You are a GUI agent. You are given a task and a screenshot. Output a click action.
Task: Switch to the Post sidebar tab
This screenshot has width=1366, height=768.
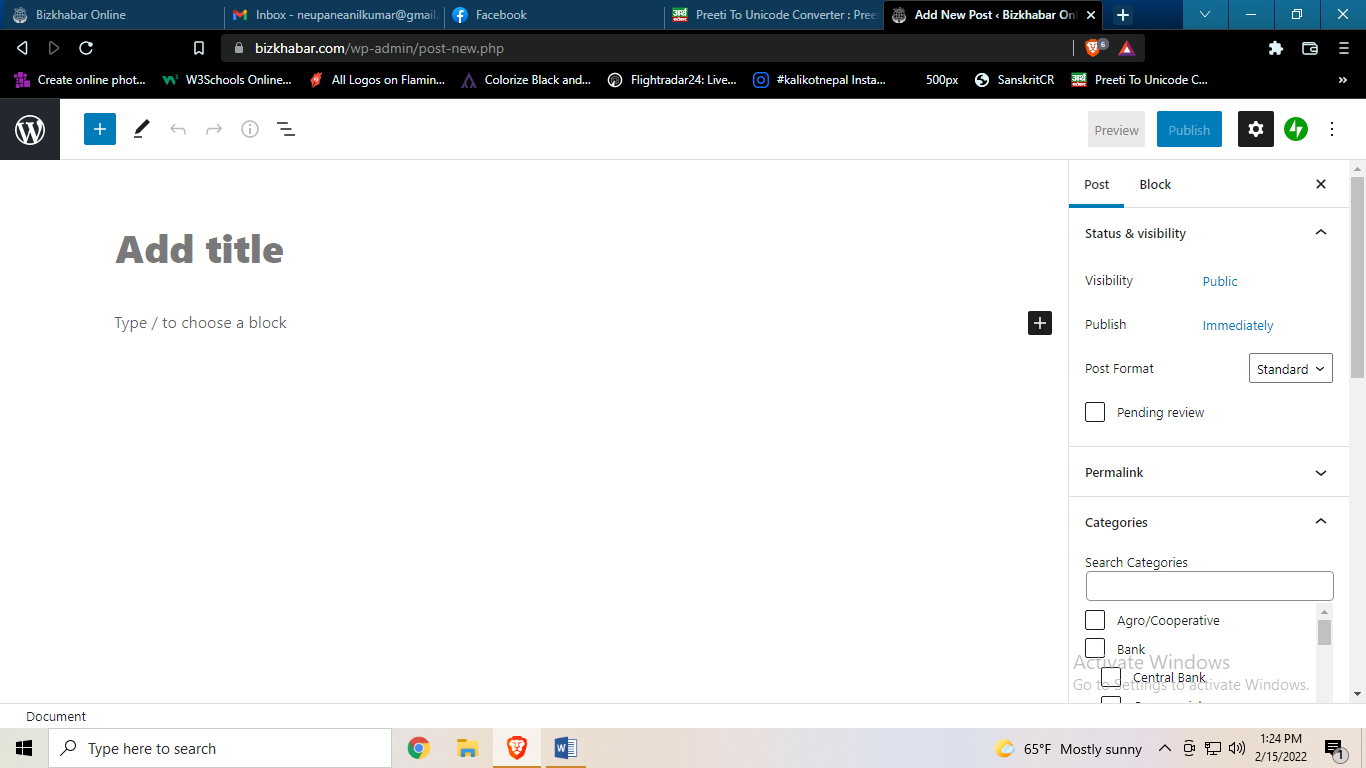1097,184
